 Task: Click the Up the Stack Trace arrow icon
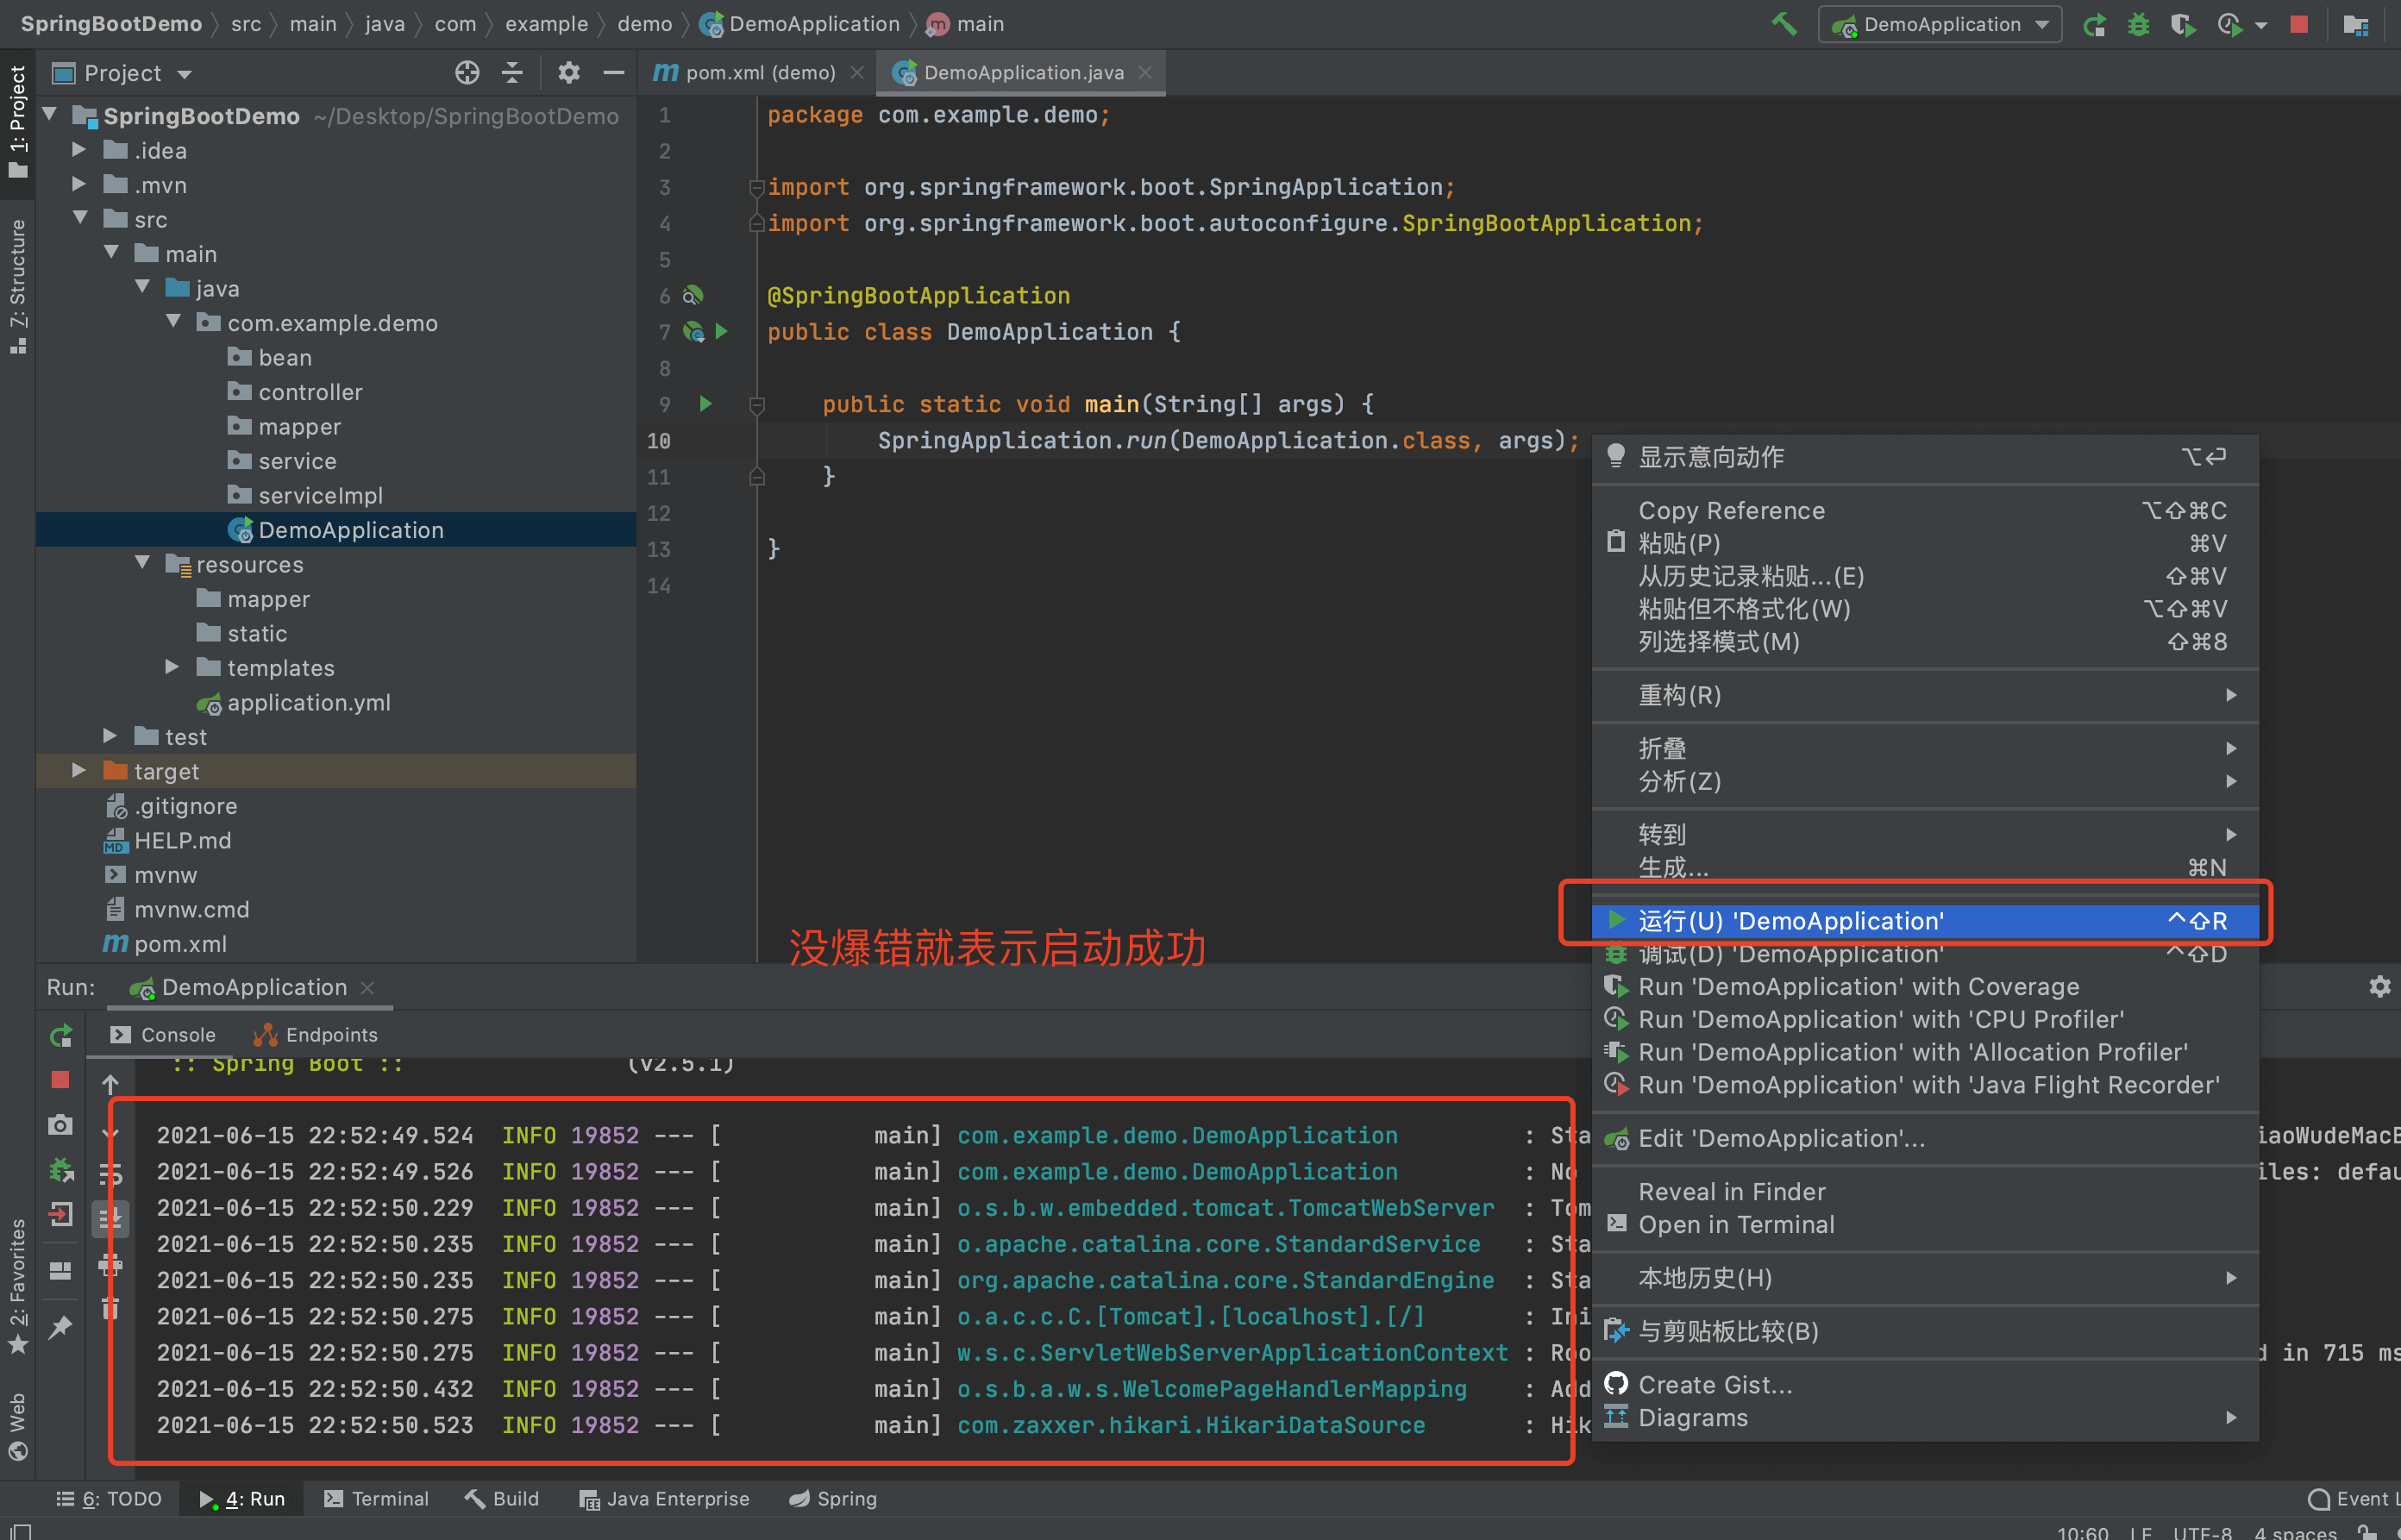(x=111, y=1084)
